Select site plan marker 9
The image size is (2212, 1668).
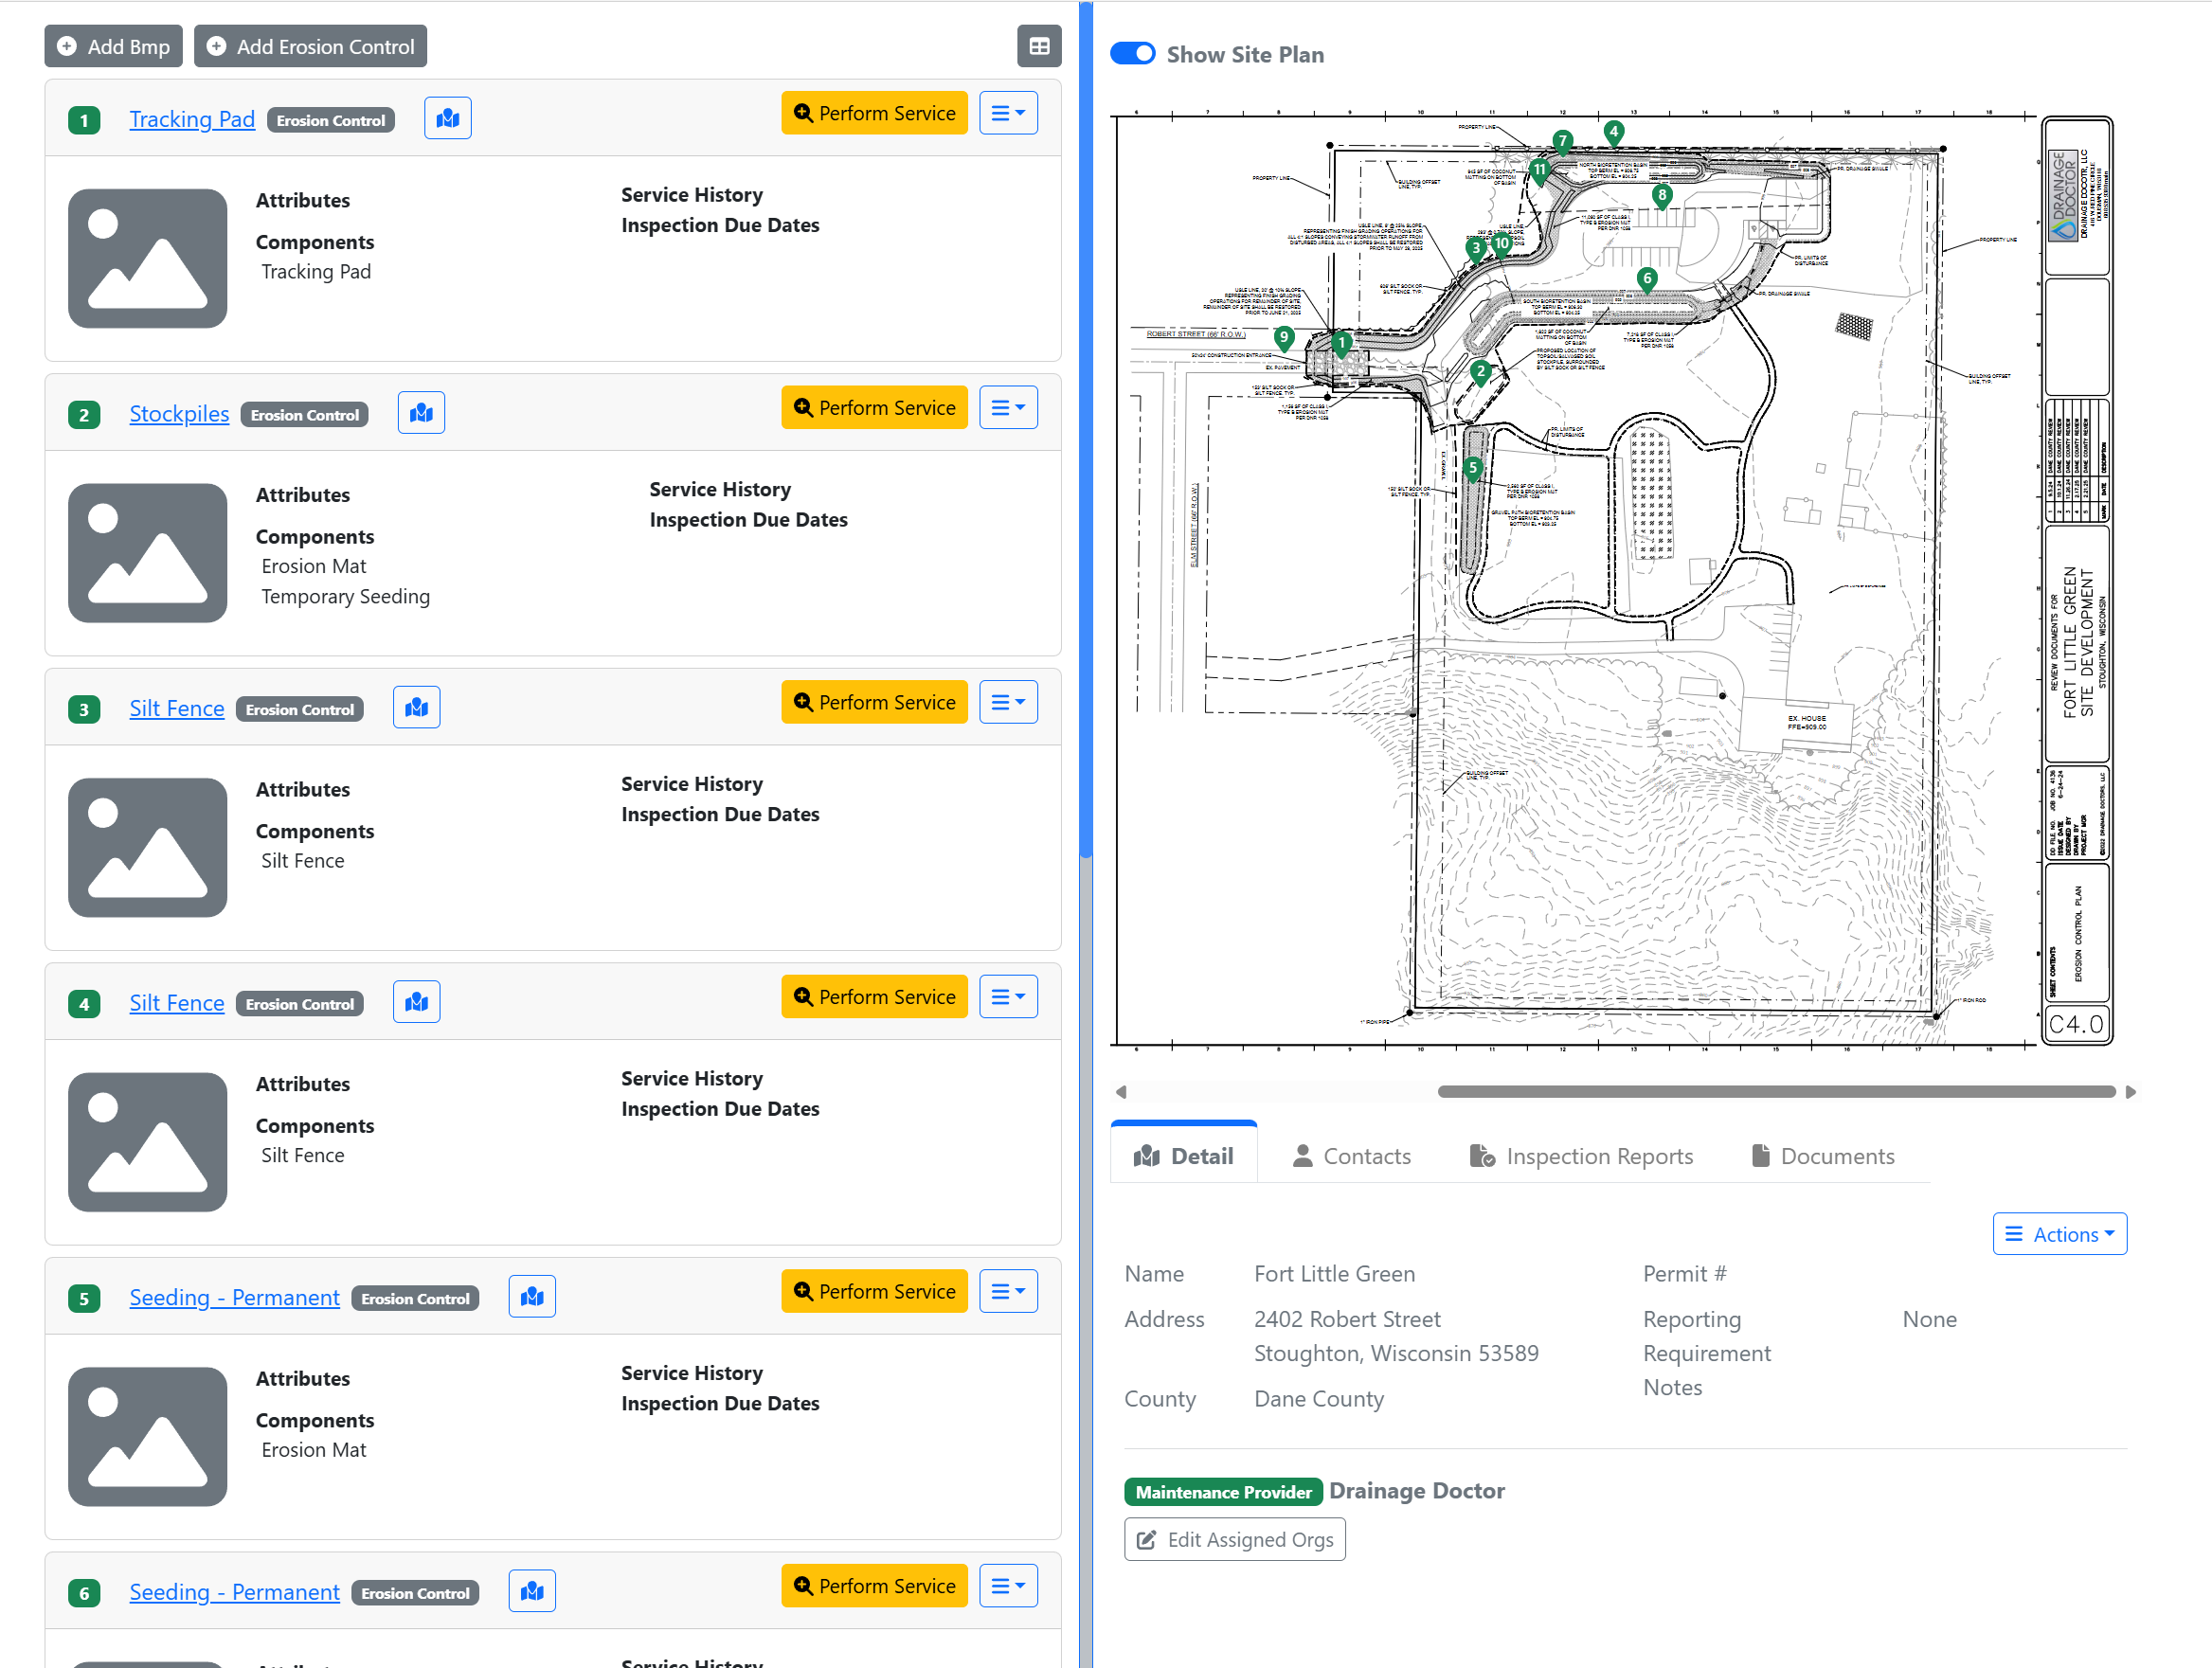[1283, 339]
